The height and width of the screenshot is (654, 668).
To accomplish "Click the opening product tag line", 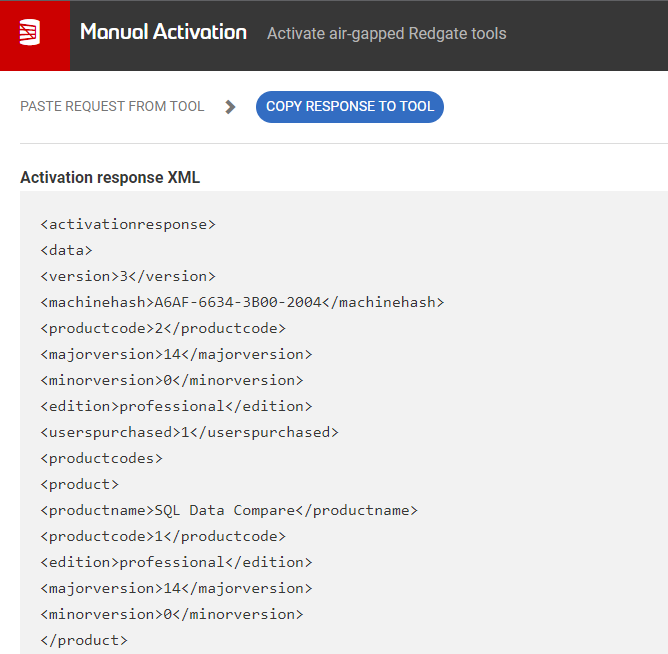I will (x=79, y=484).
